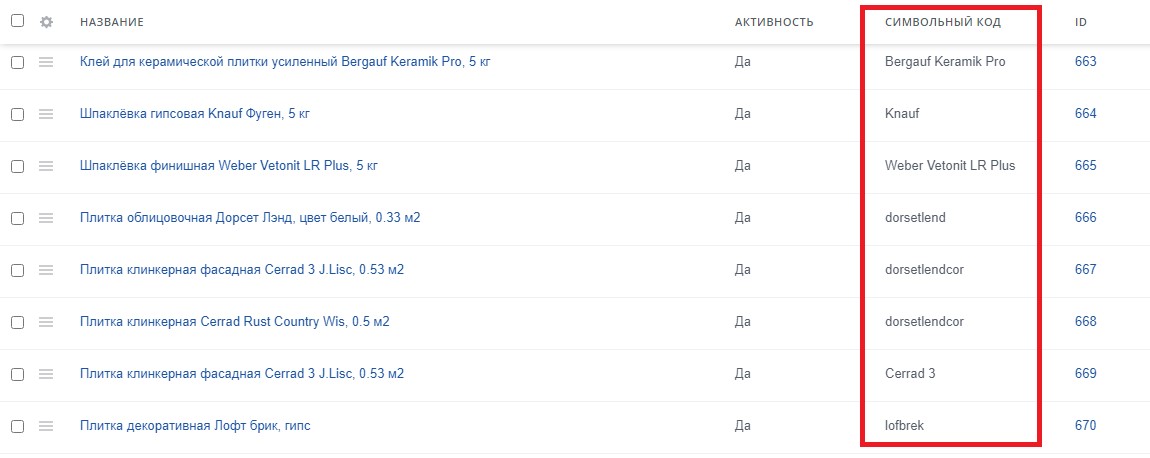Open the table settings gear icon
Screen dimensions: 1150x458
[46, 22]
